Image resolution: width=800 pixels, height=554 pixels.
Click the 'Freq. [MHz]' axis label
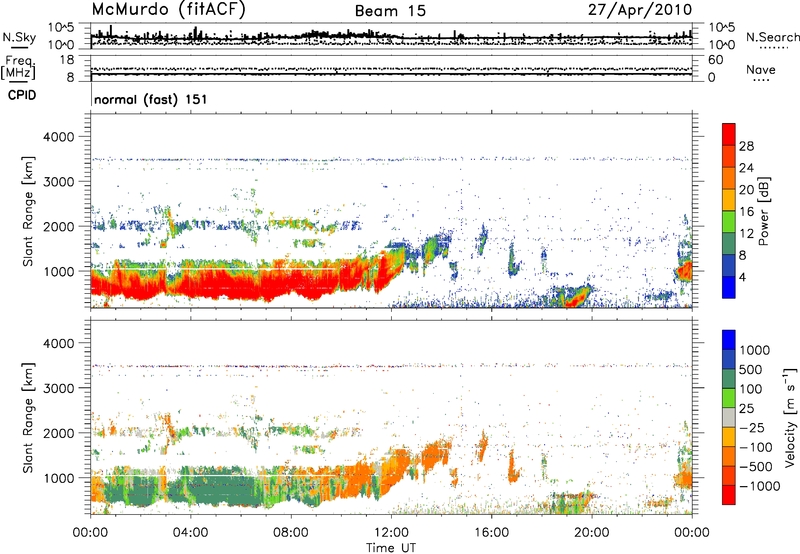[x=18, y=68]
